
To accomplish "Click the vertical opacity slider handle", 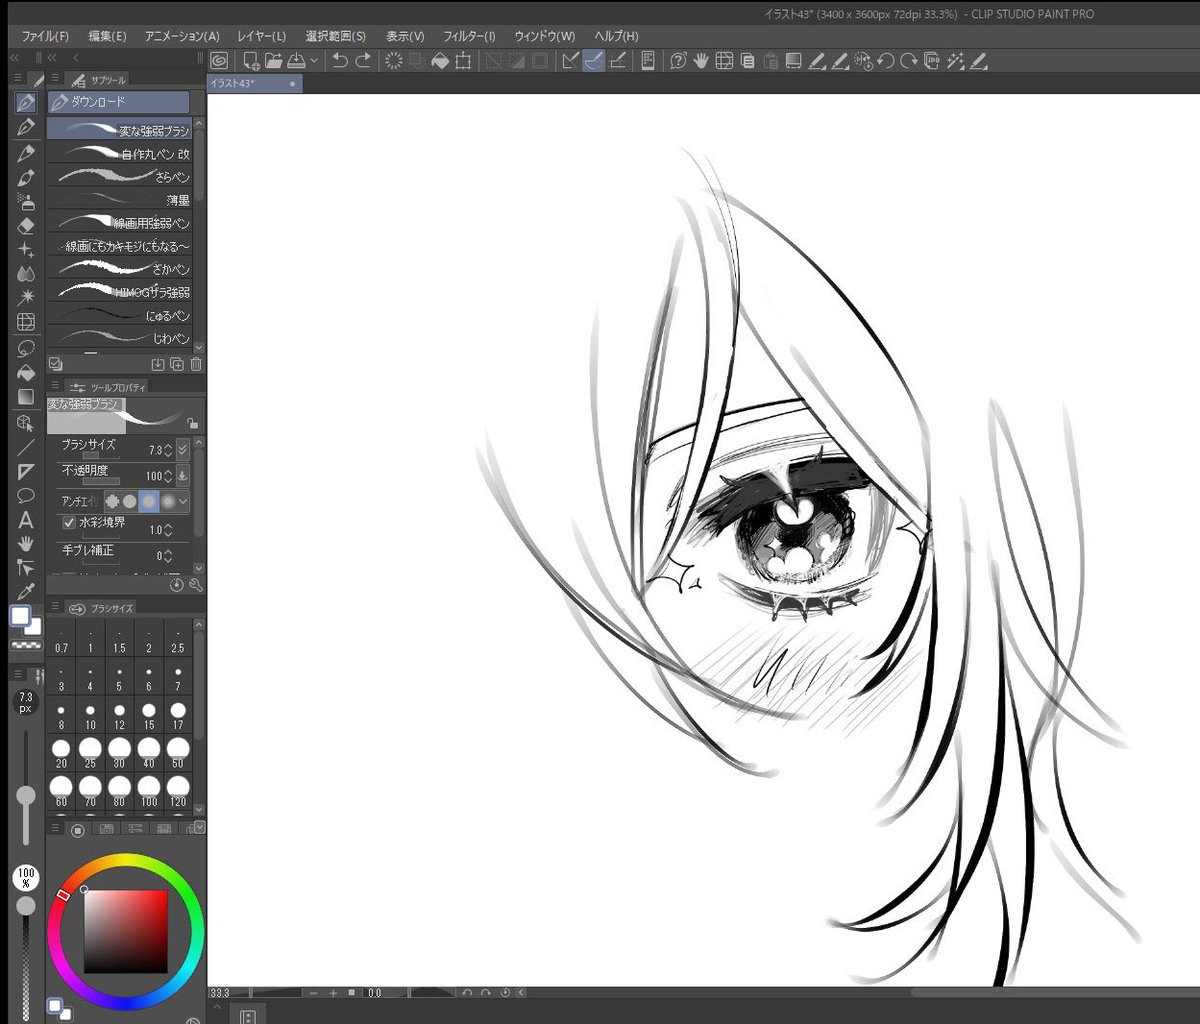I will pos(26,905).
